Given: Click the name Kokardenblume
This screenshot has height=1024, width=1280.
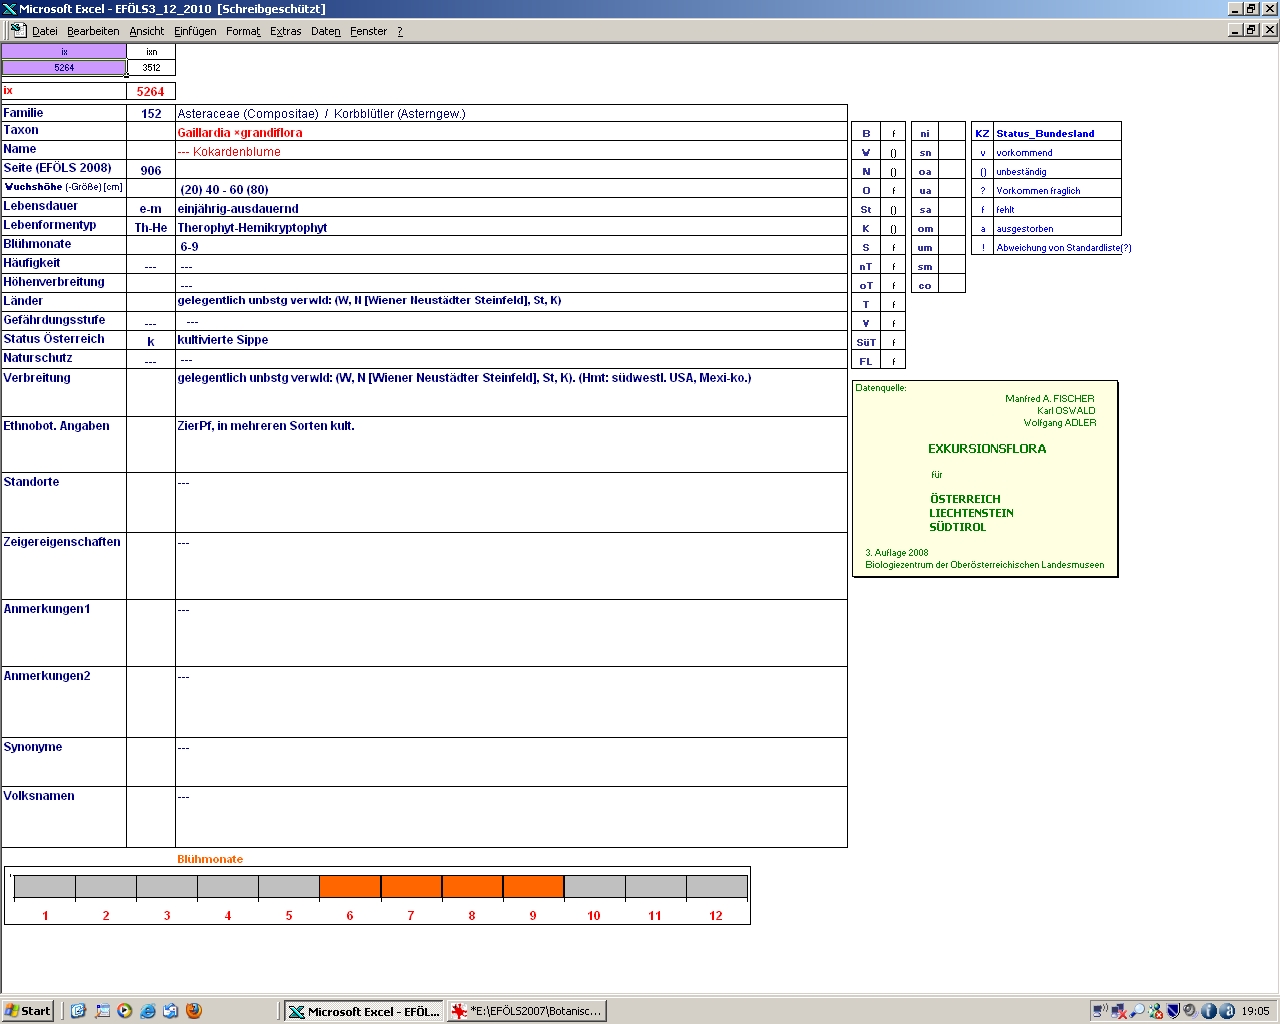Looking at the screenshot, I should click(x=237, y=152).
